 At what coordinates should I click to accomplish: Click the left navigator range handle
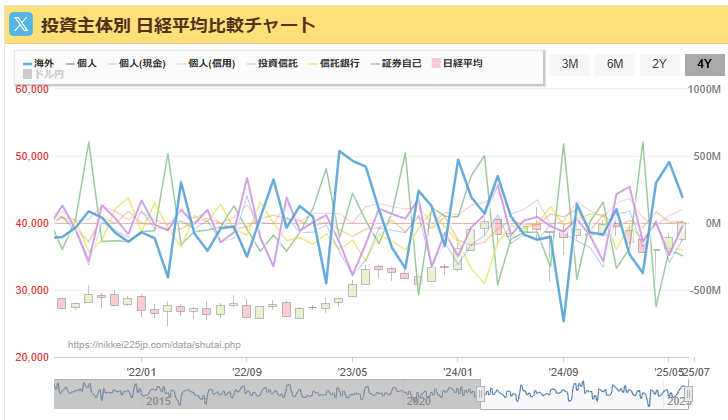(x=481, y=394)
